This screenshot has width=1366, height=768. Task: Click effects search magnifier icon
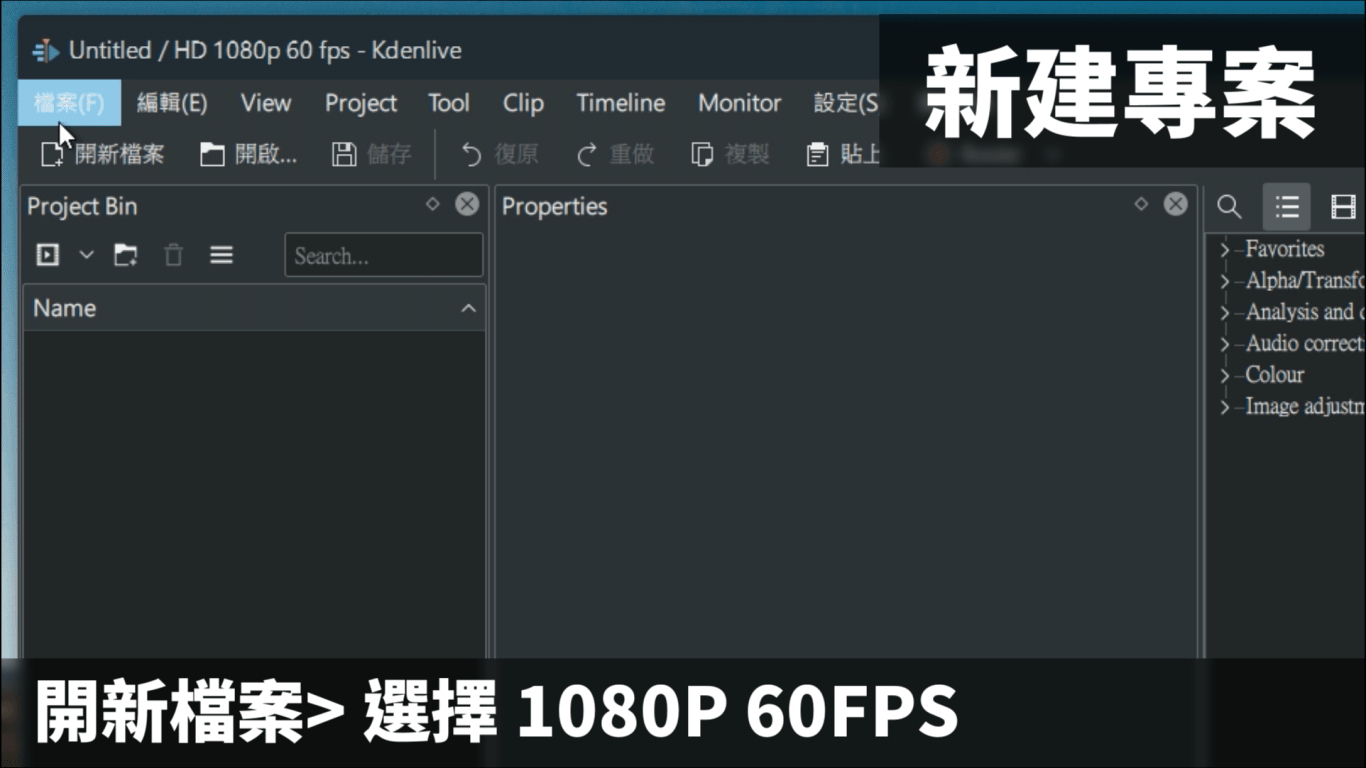tap(1230, 207)
